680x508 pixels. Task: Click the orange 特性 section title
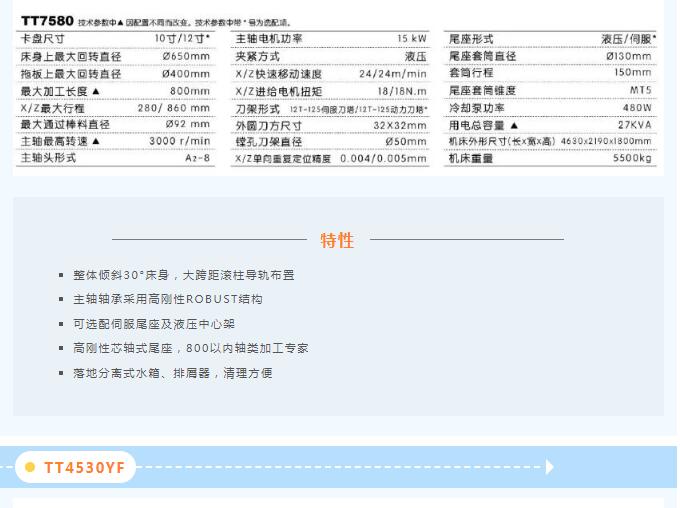click(x=337, y=240)
